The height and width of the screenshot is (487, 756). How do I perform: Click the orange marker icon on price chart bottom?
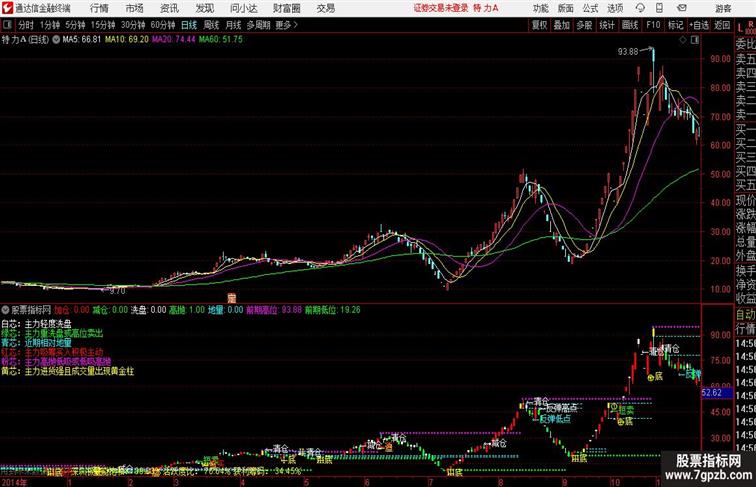232,298
